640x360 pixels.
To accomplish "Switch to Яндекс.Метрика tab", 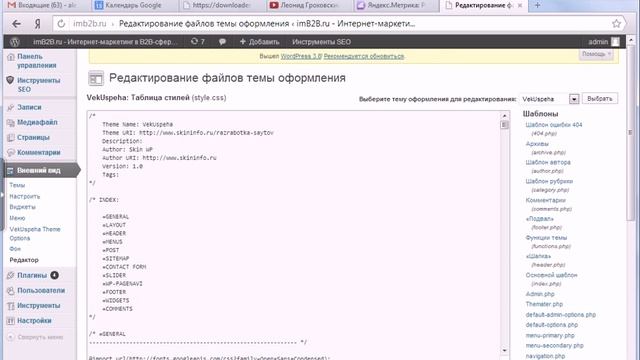I will (395, 5).
